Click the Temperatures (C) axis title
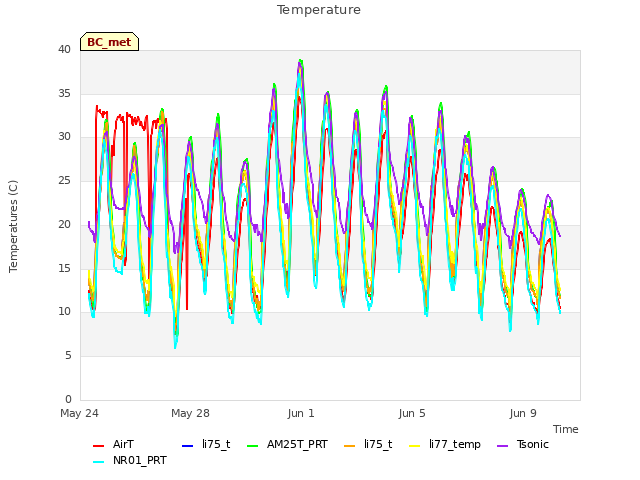The height and width of the screenshot is (480, 640). [13, 227]
